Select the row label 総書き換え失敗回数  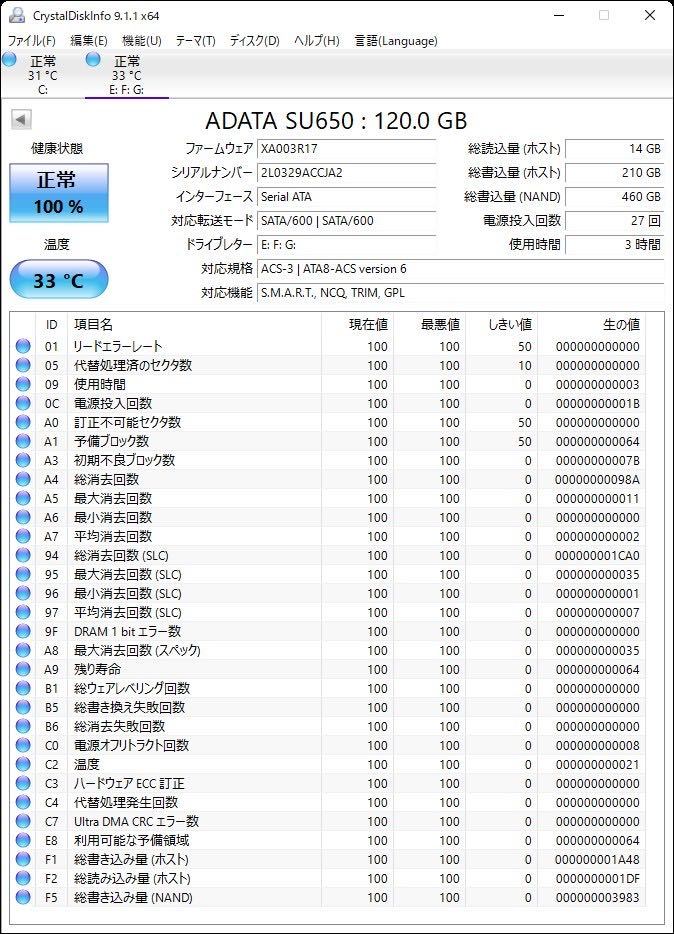pos(129,708)
